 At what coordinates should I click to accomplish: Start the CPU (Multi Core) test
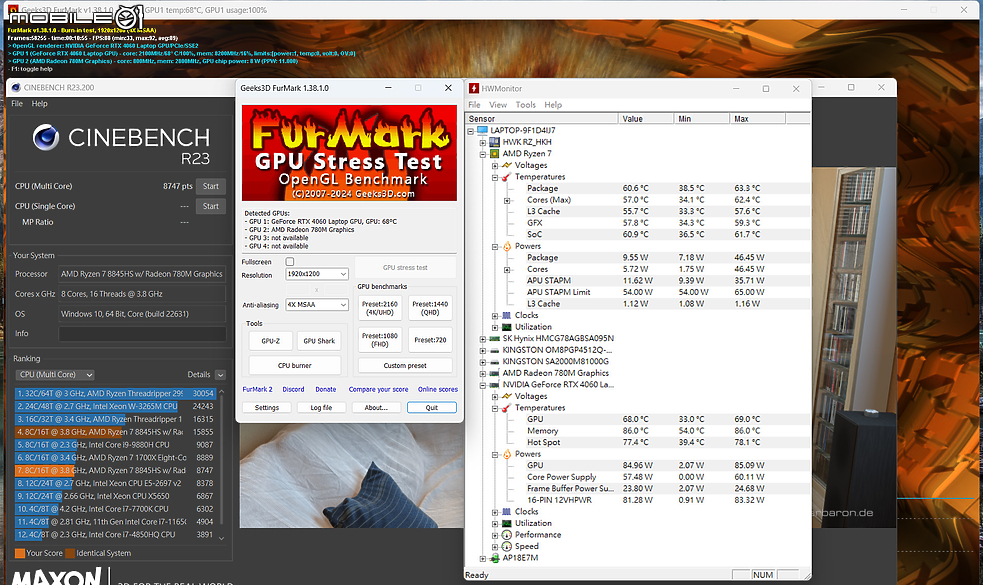(x=211, y=186)
